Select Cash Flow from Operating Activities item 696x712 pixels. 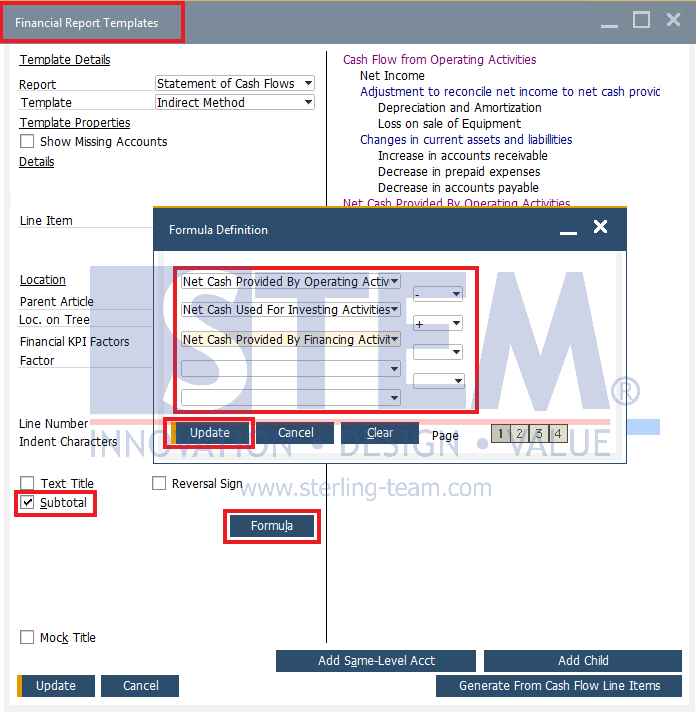[x=439, y=59]
